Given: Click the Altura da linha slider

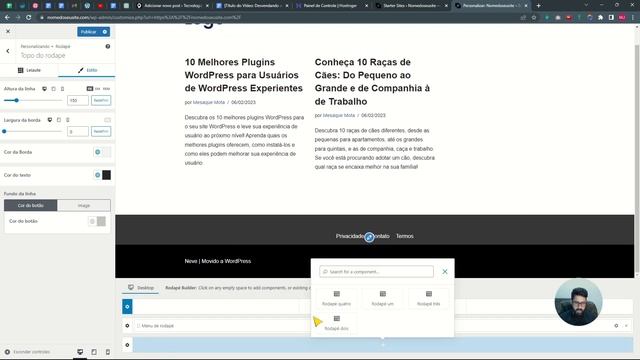Looking at the screenshot, I should click(33, 100).
